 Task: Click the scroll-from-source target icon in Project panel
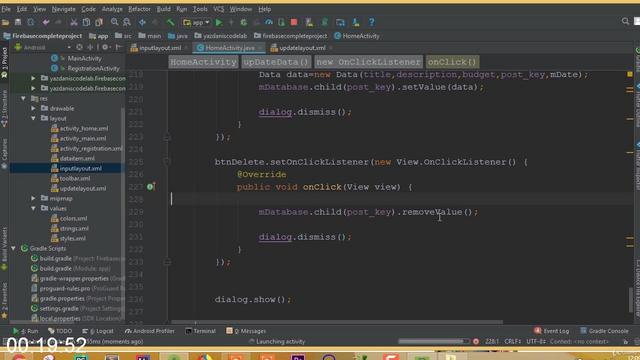point(79,47)
